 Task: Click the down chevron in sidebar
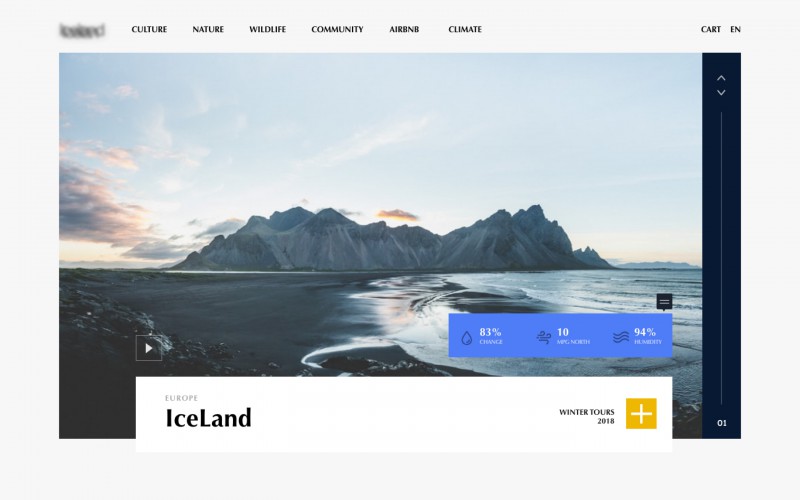(721, 92)
